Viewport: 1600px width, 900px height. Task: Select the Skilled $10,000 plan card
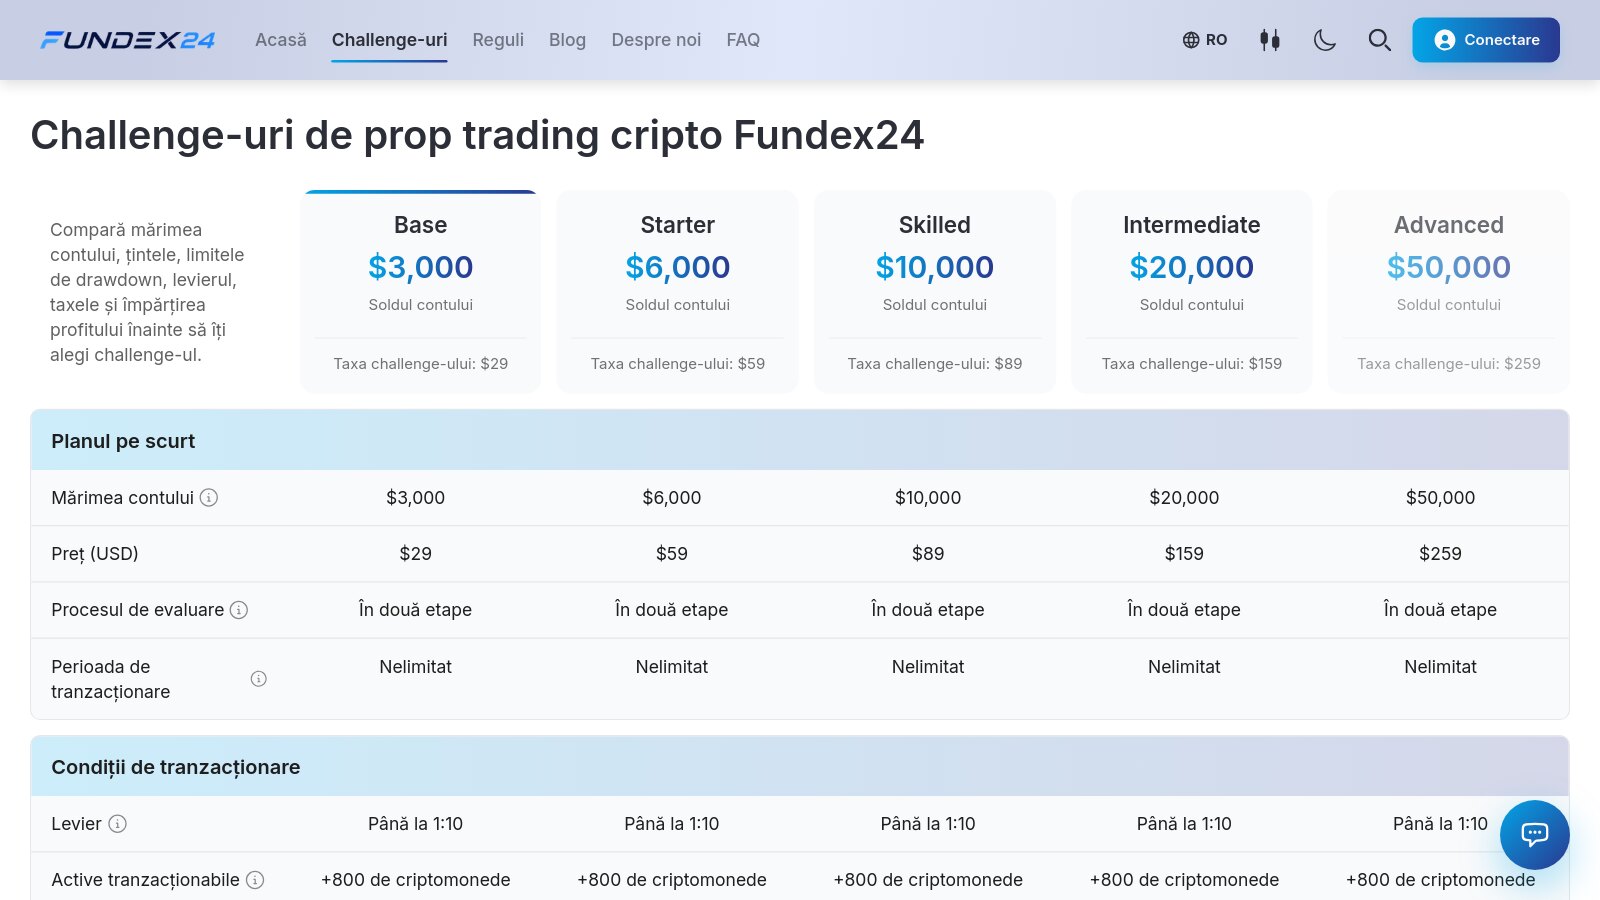(935, 291)
